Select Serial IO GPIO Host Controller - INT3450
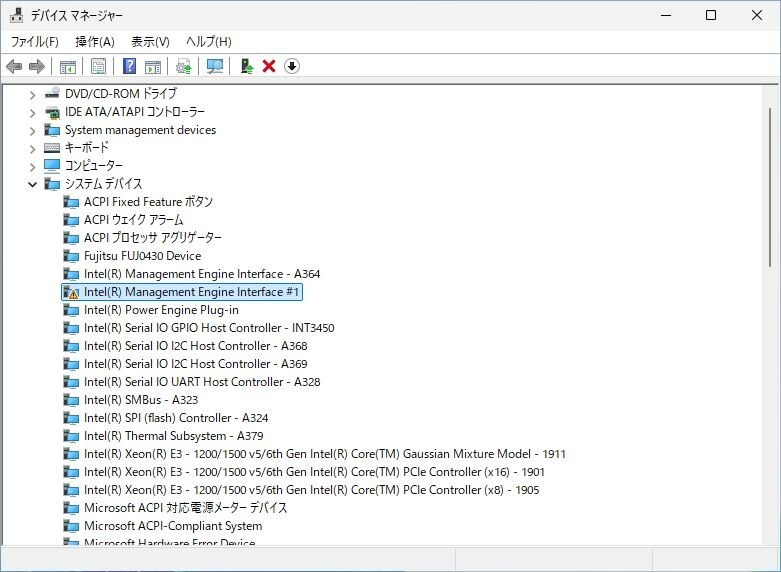The width and height of the screenshot is (781, 572). coord(209,328)
